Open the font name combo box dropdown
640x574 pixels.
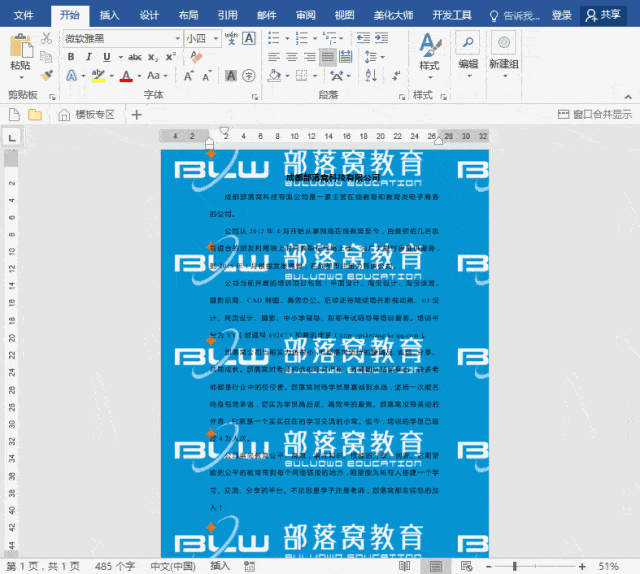click(178, 39)
